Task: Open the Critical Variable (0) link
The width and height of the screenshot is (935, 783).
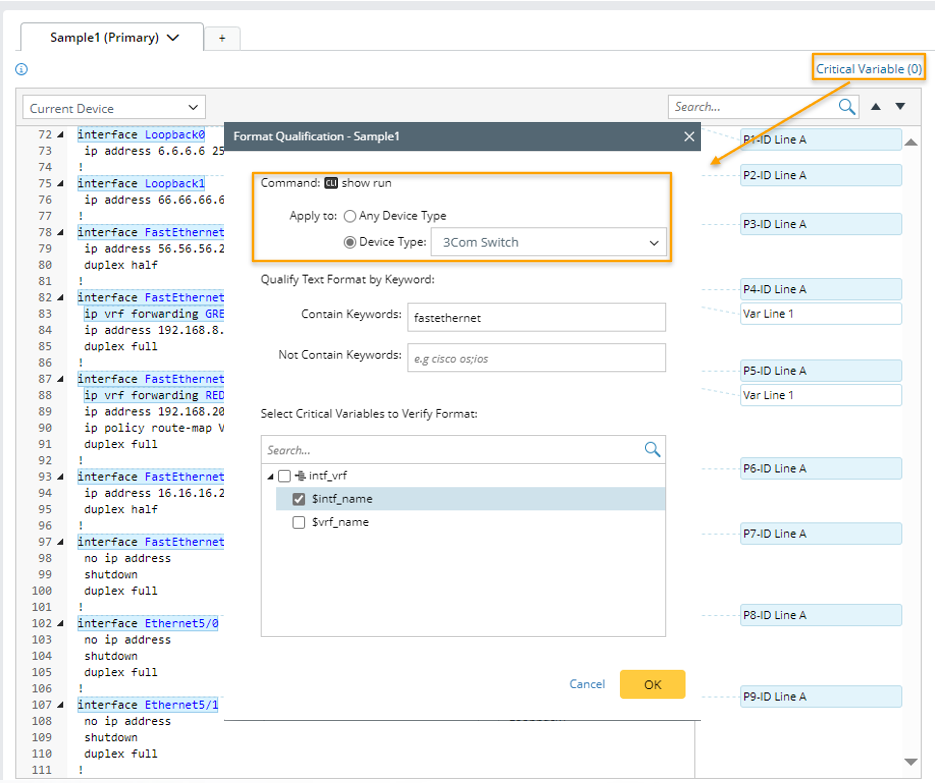Action: coord(868,69)
